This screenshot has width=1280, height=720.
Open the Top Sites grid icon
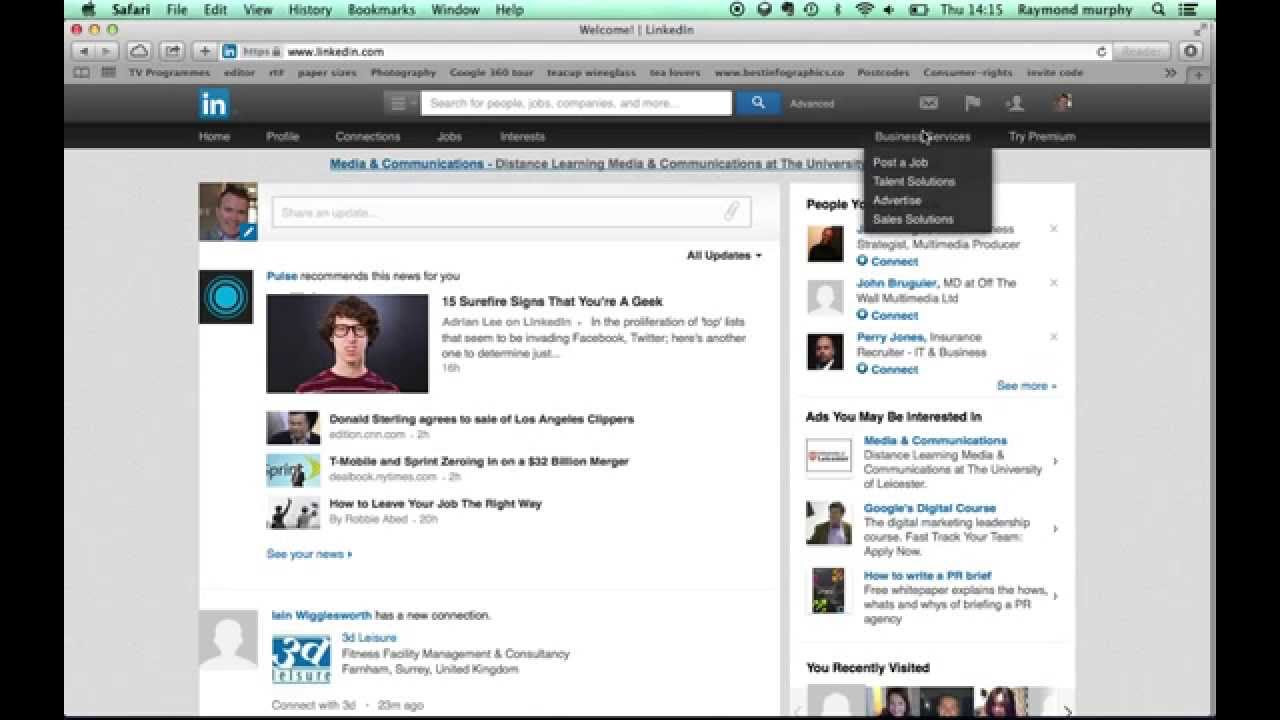[108, 72]
